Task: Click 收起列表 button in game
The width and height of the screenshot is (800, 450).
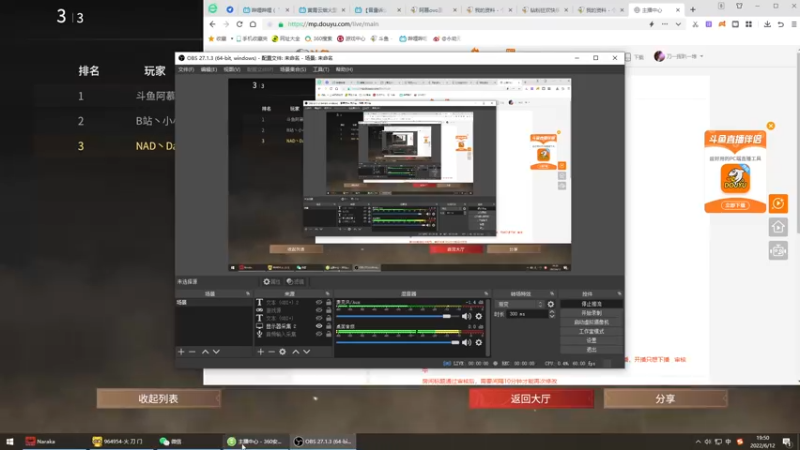Action: [158, 398]
